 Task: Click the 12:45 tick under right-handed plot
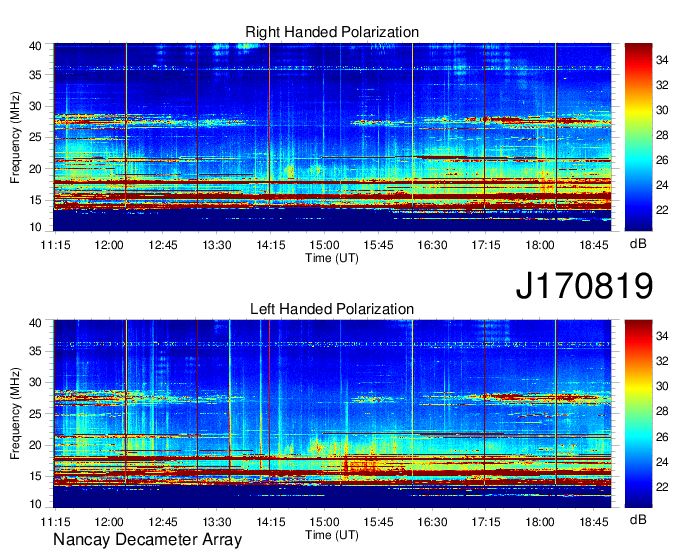tap(163, 245)
